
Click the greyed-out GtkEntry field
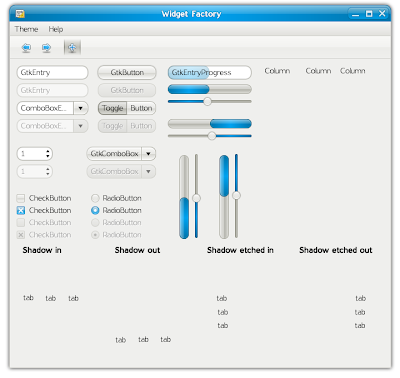[52, 90]
